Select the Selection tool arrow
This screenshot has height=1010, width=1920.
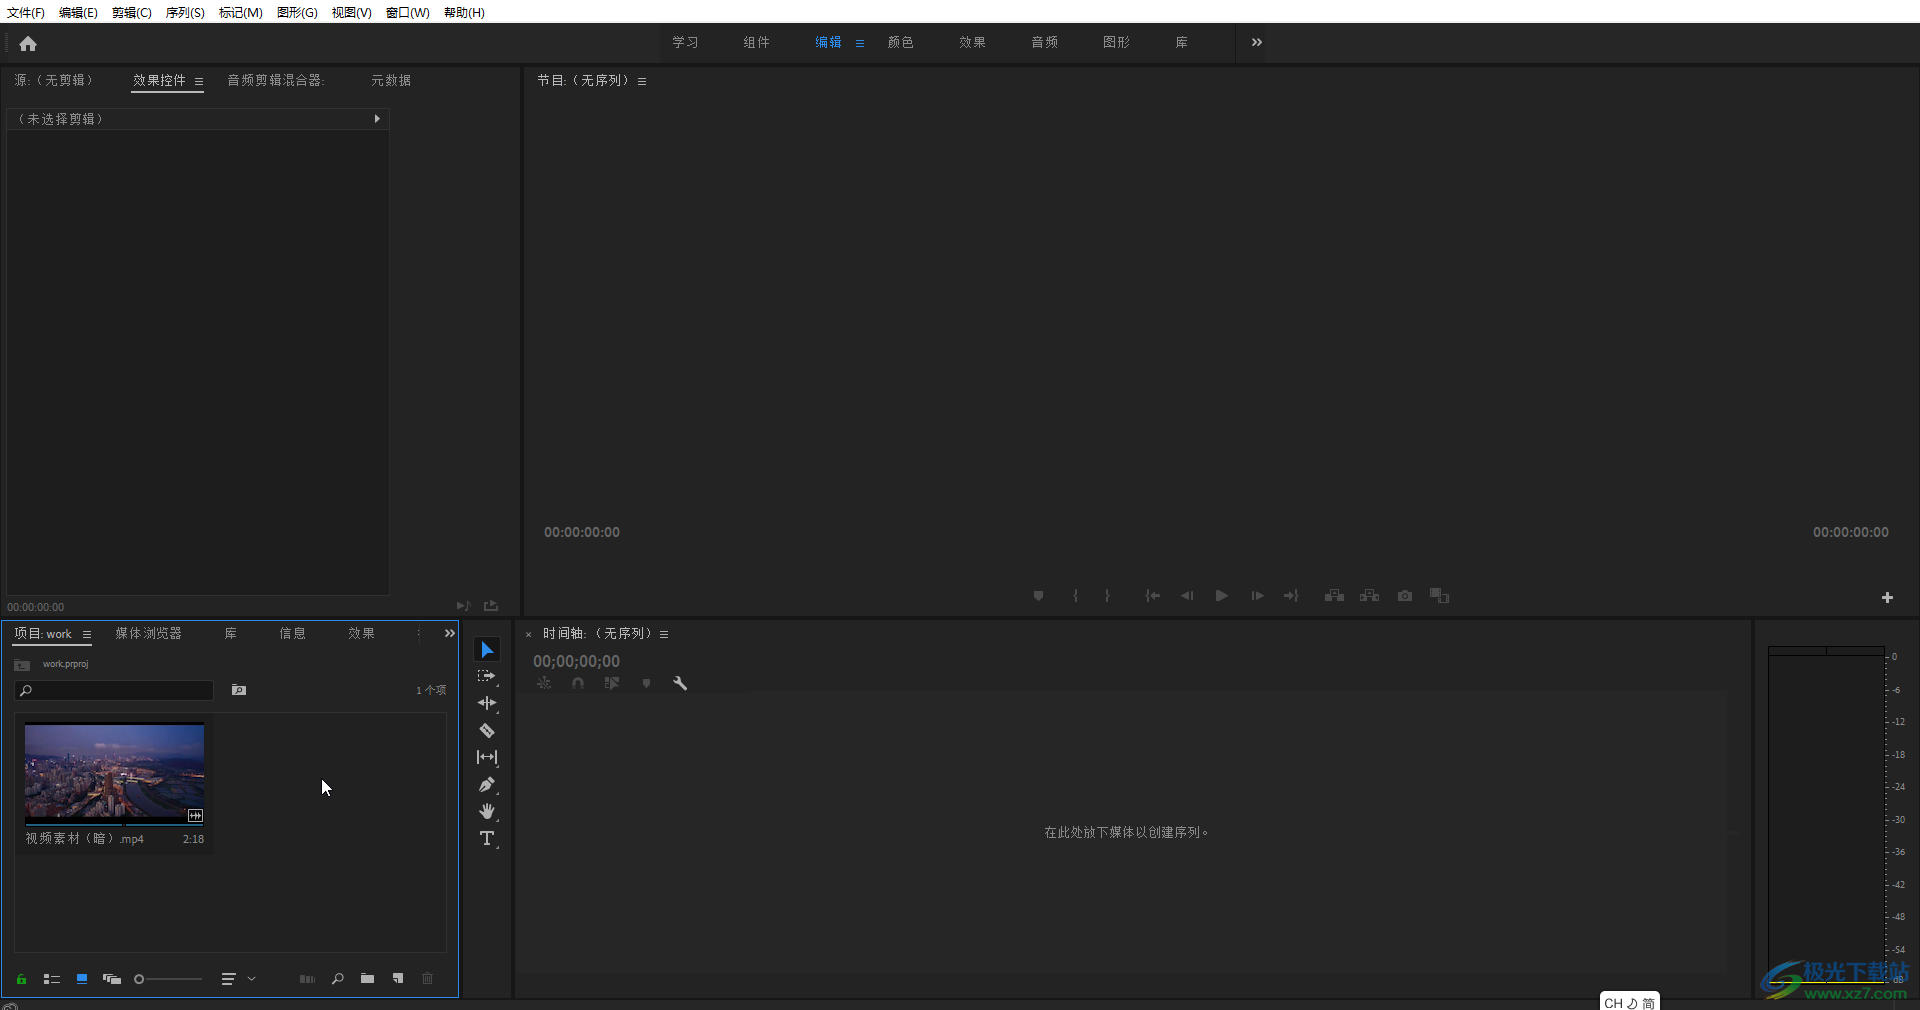(x=487, y=650)
